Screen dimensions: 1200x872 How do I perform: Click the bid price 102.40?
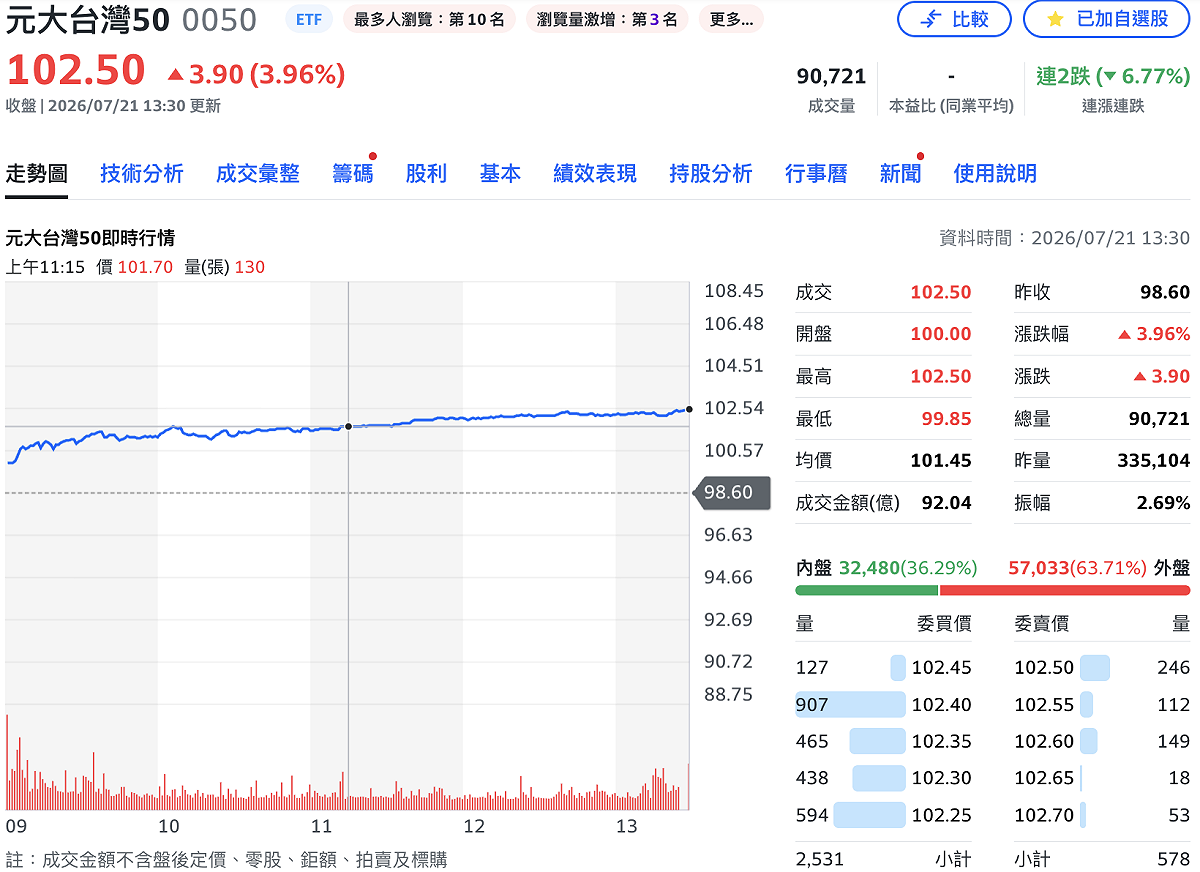pos(941,705)
